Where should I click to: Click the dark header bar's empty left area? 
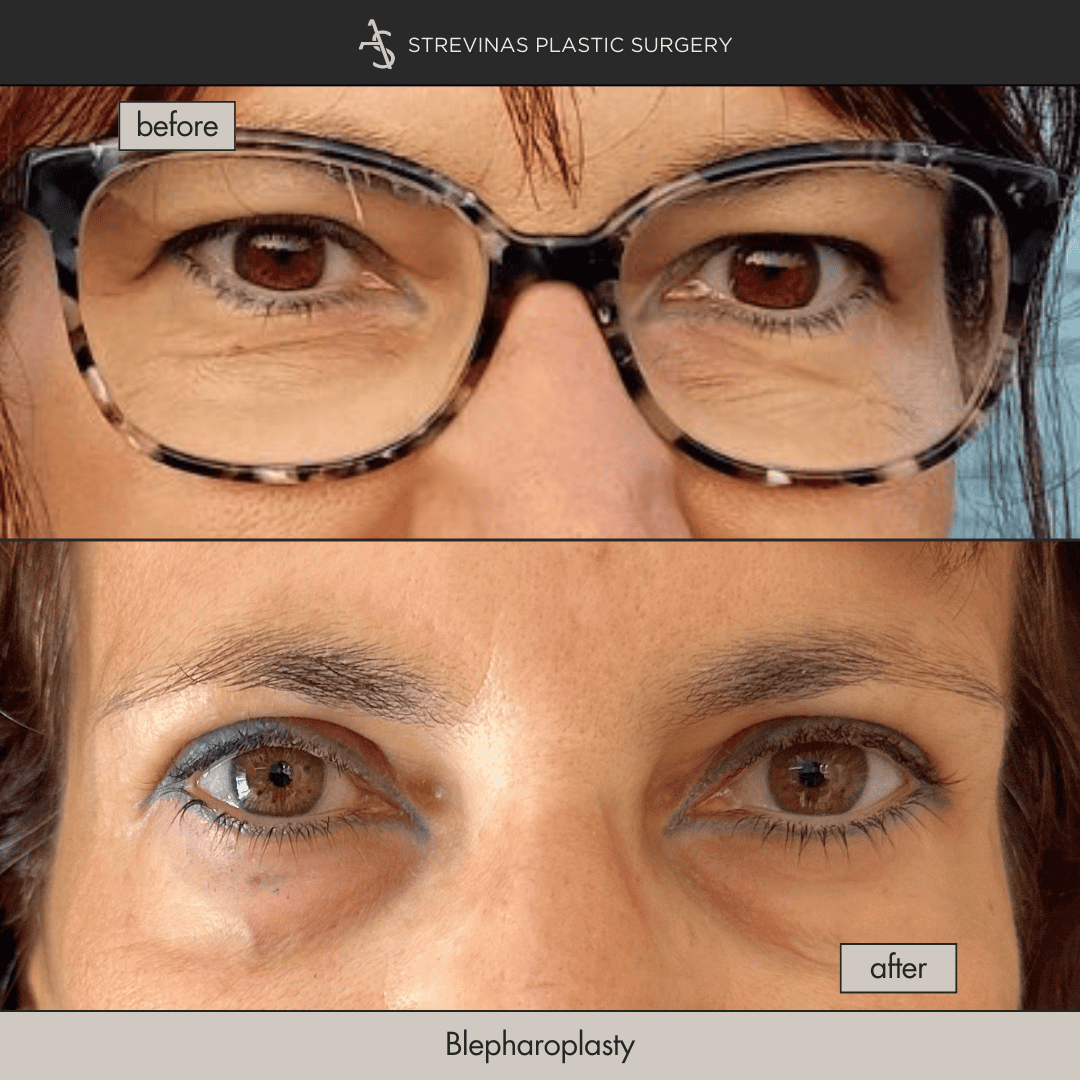coord(150,44)
